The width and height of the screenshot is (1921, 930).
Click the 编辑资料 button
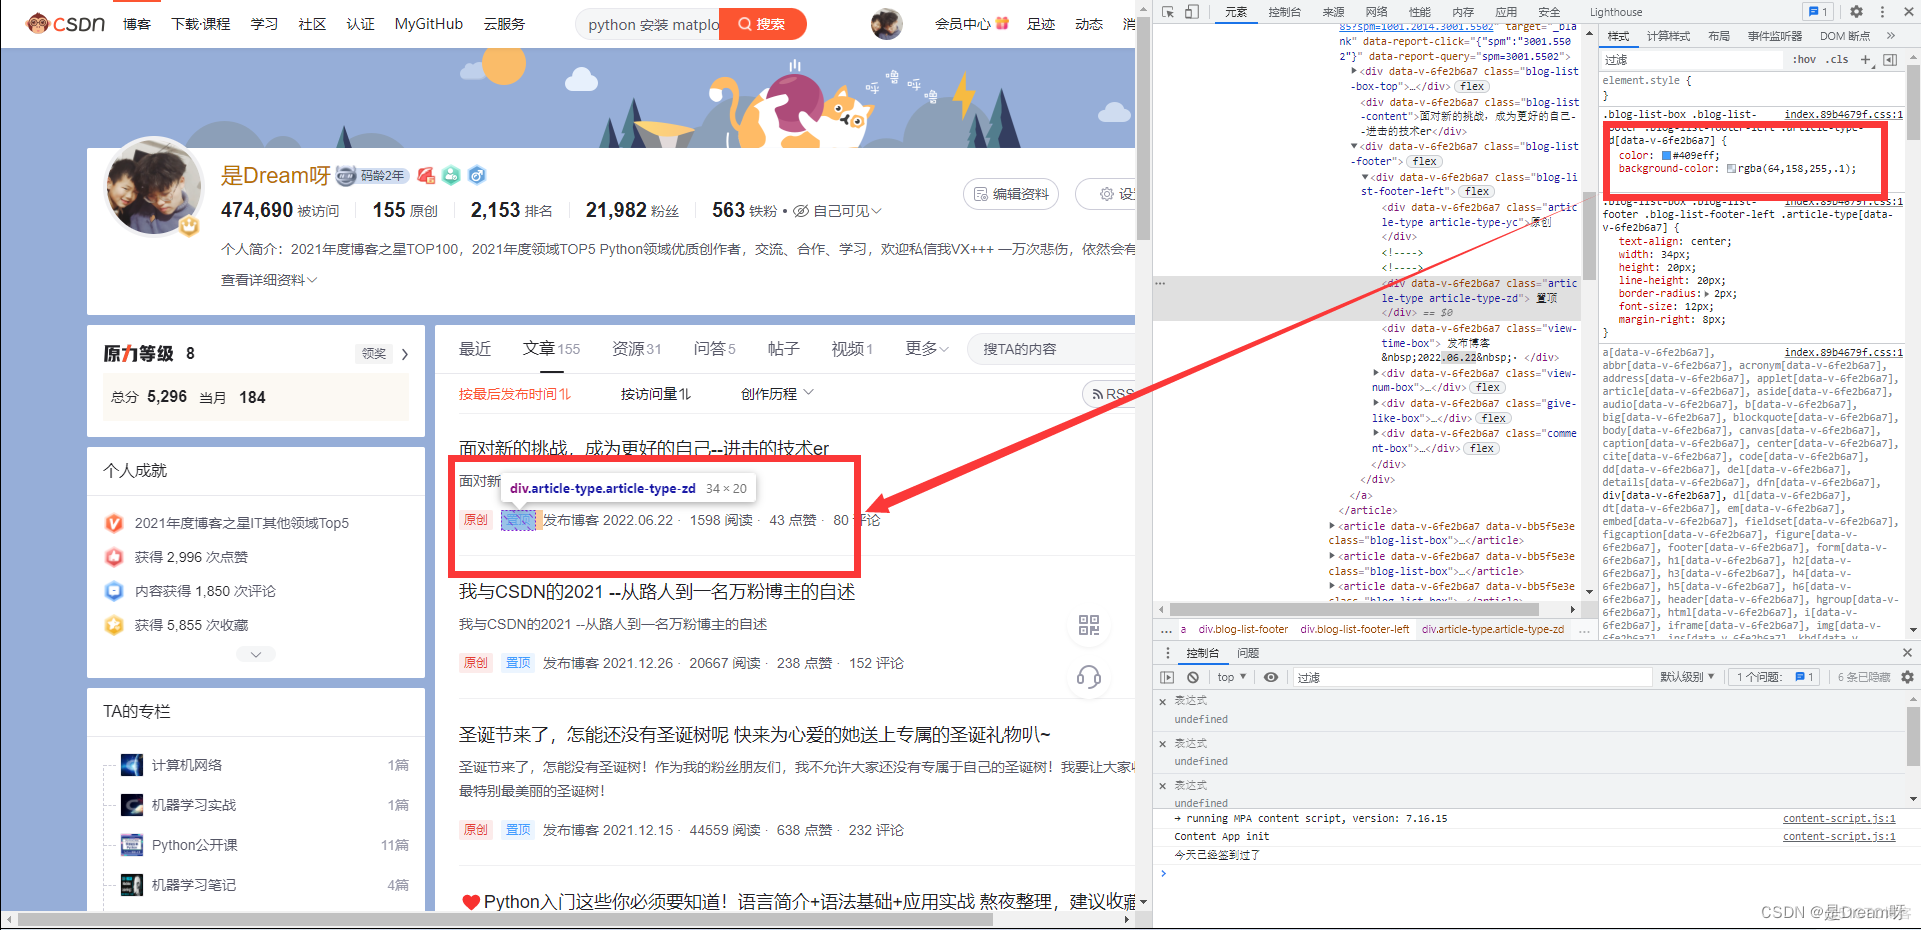(1011, 194)
